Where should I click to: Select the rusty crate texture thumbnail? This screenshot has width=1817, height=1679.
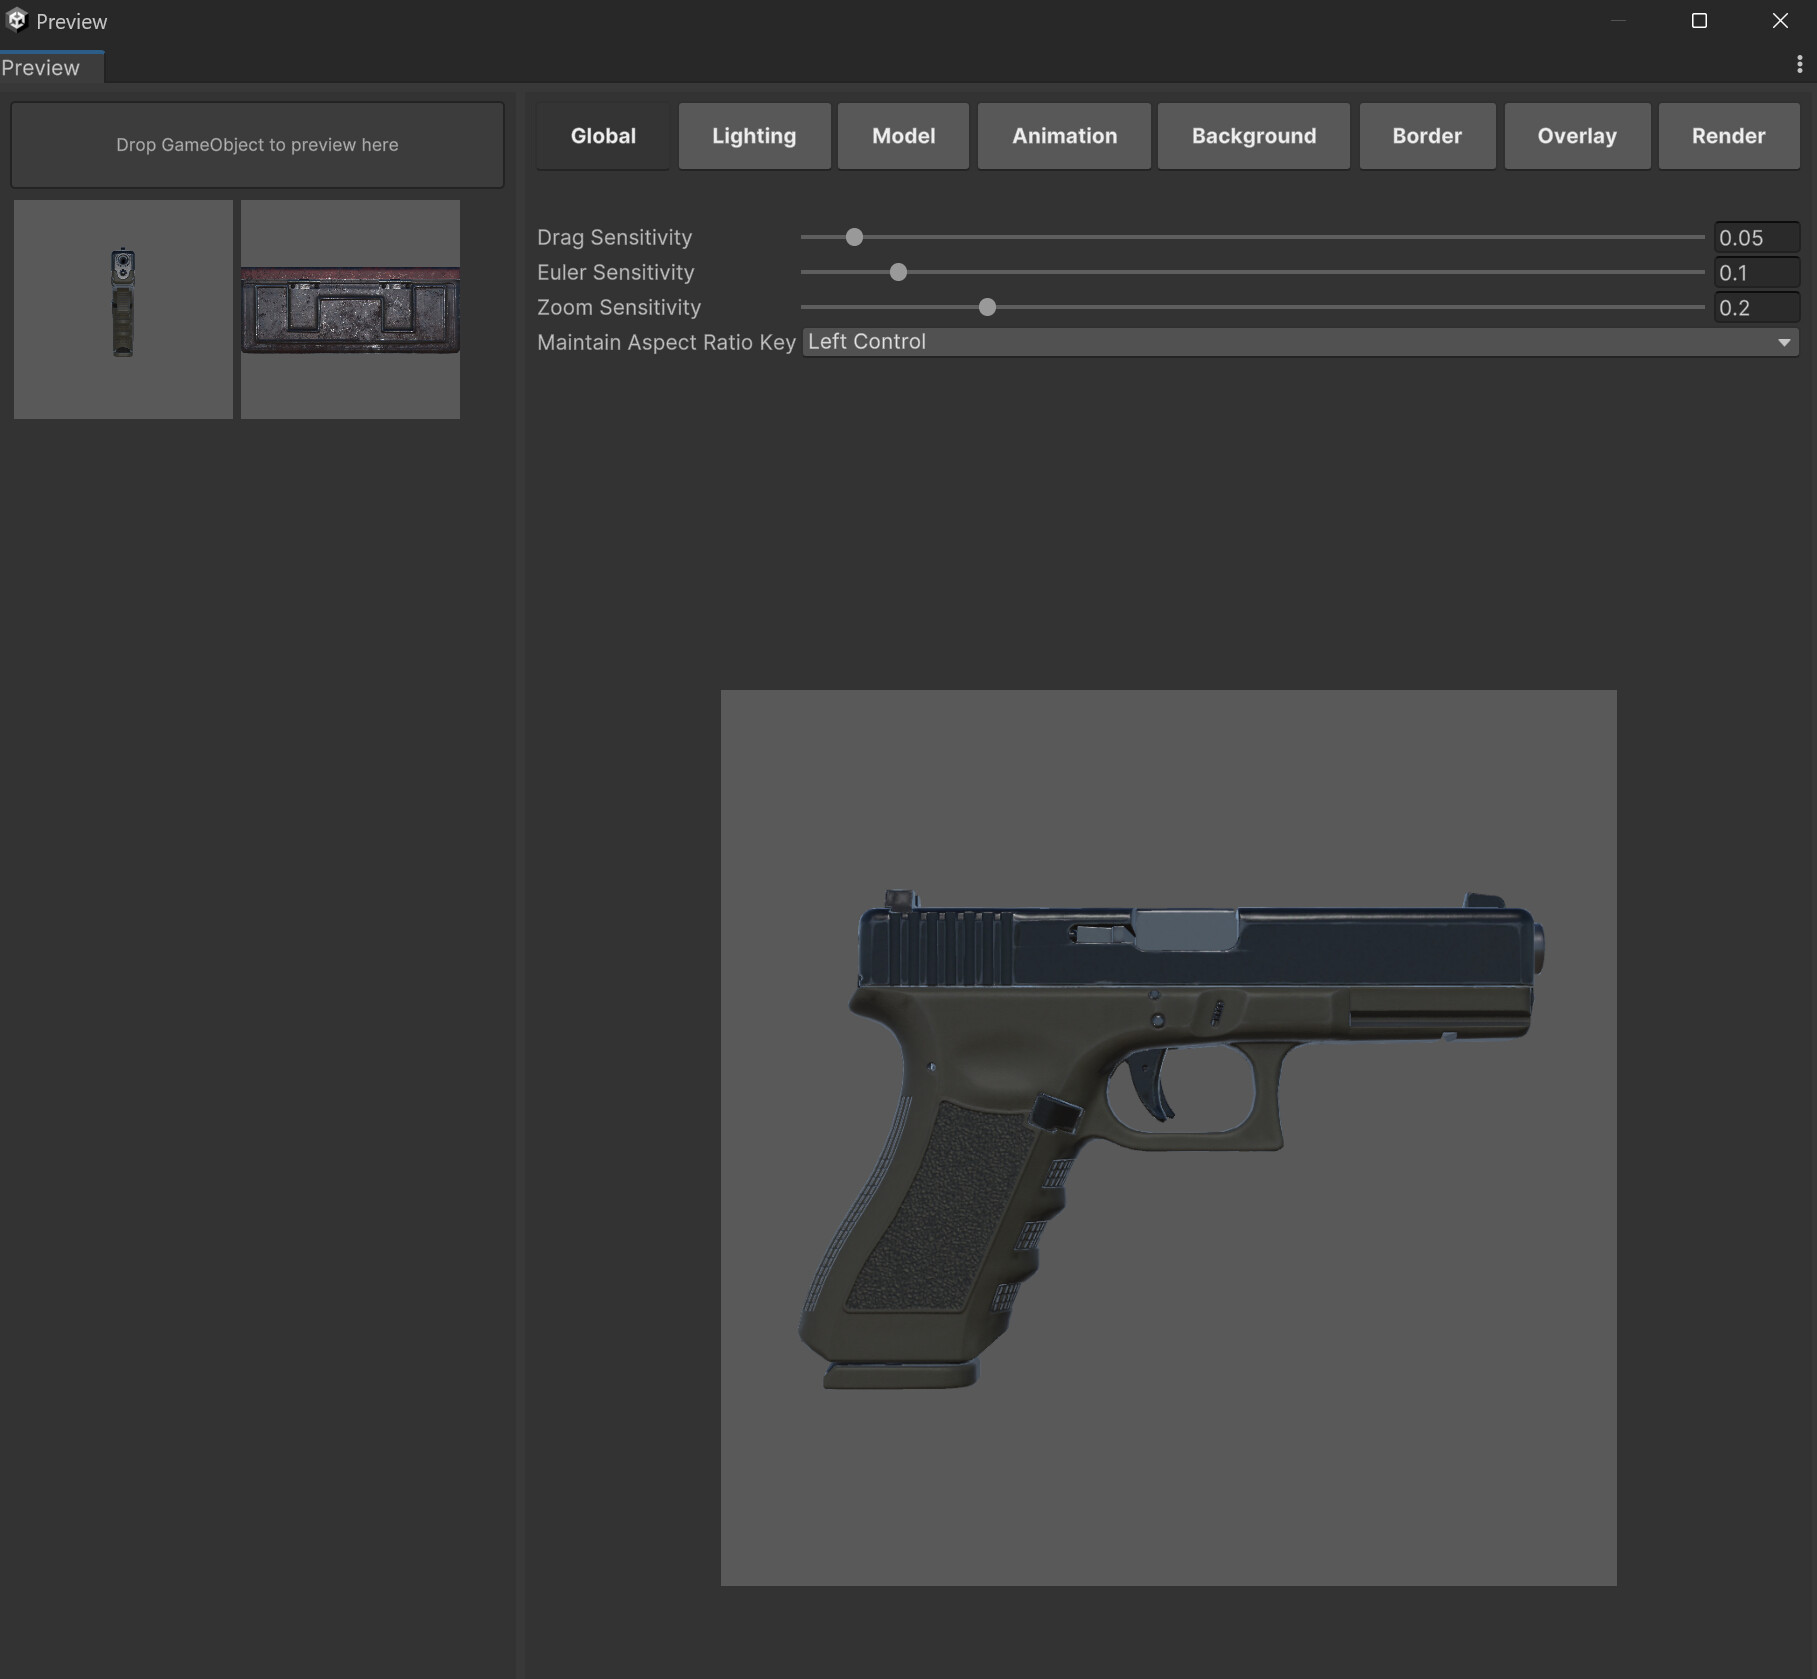(349, 309)
